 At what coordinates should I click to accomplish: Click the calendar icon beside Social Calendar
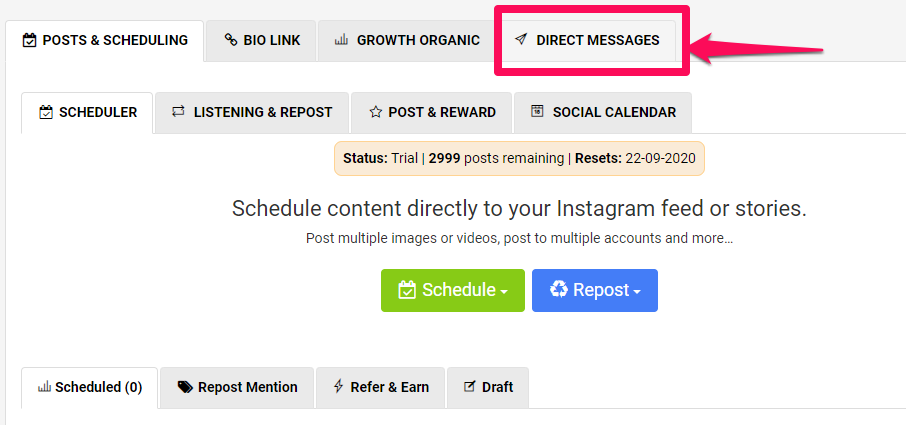[x=537, y=111]
